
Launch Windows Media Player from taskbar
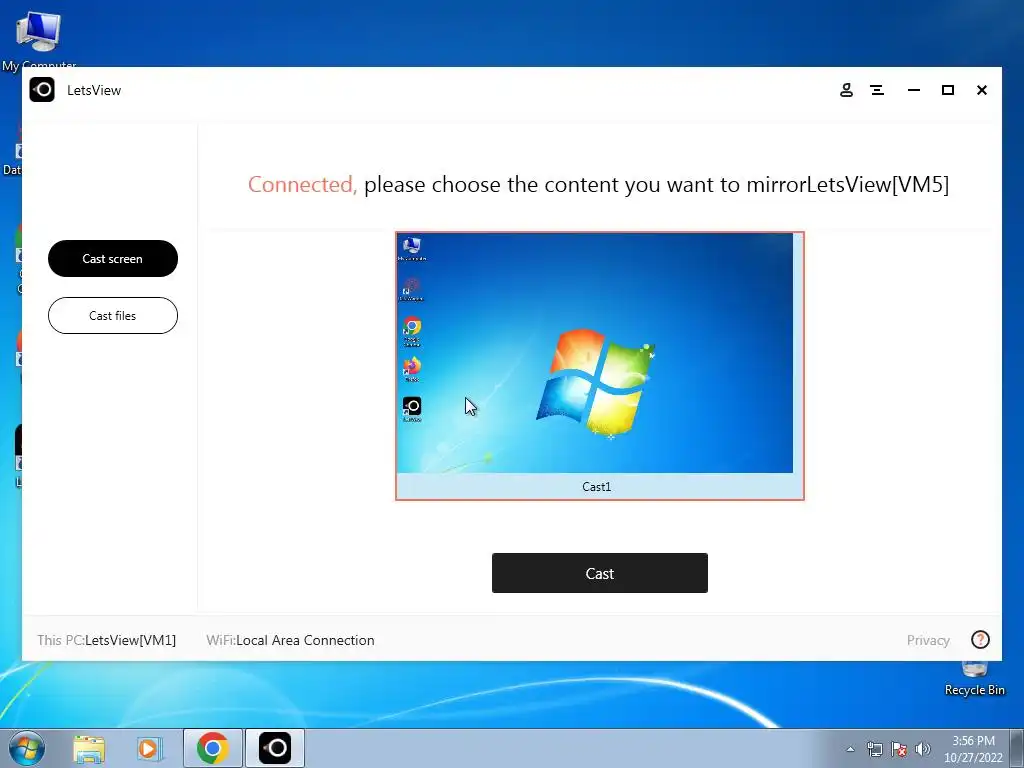(150, 748)
